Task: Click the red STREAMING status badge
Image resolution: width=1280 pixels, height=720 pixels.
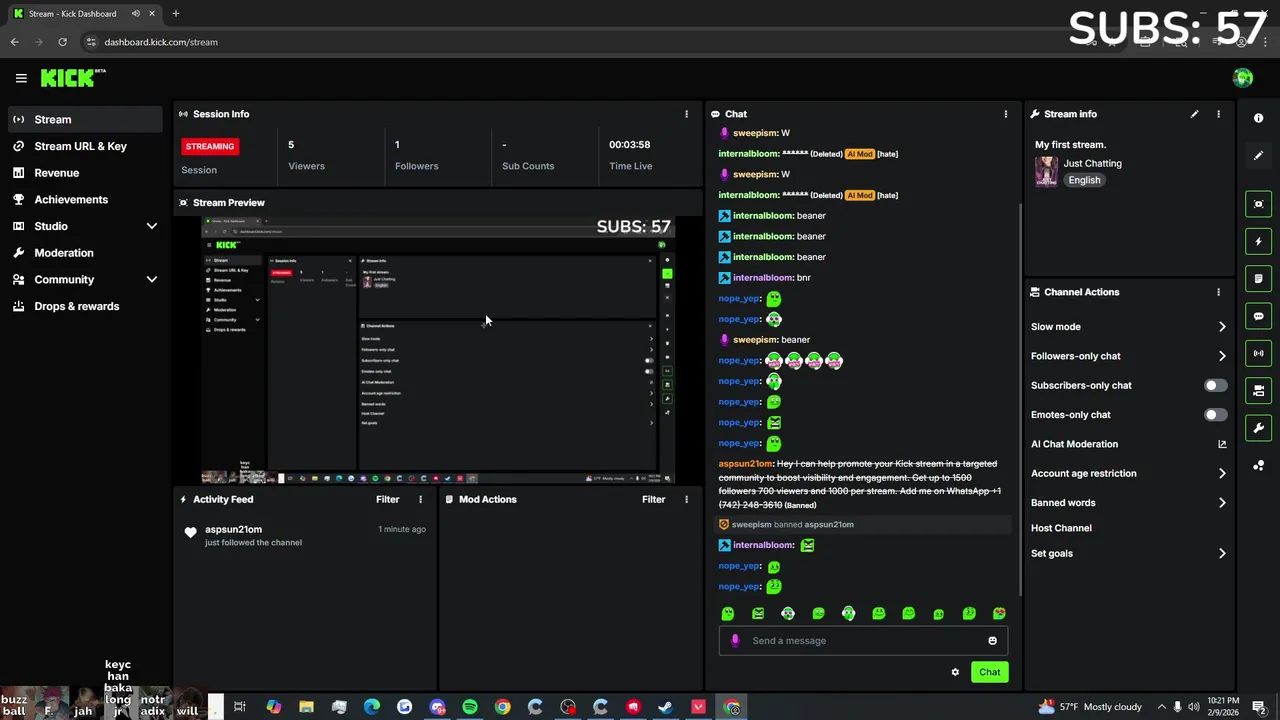Action: (x=209, y=146)
